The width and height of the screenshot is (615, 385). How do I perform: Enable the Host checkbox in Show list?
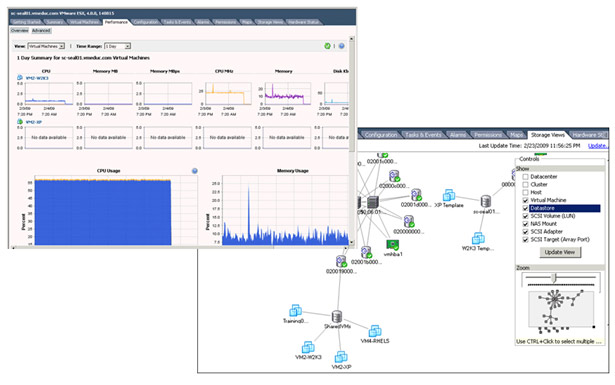[526, 192]
